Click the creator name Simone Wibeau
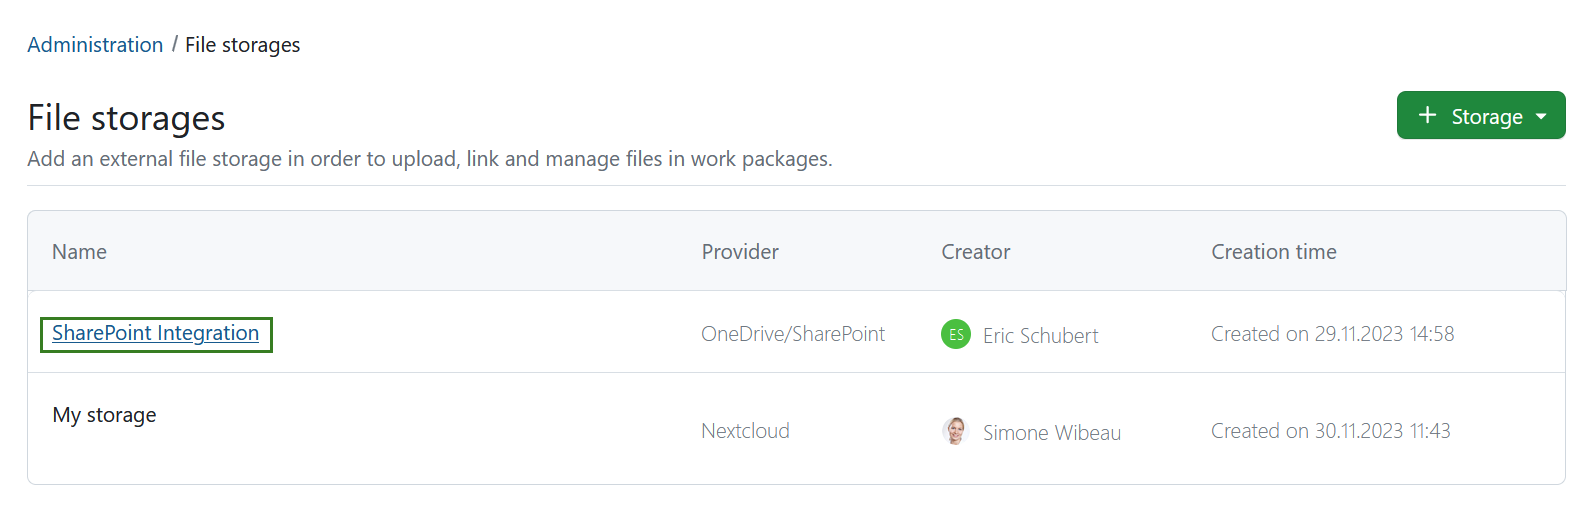1594x517 pixels. (1051, 433)
